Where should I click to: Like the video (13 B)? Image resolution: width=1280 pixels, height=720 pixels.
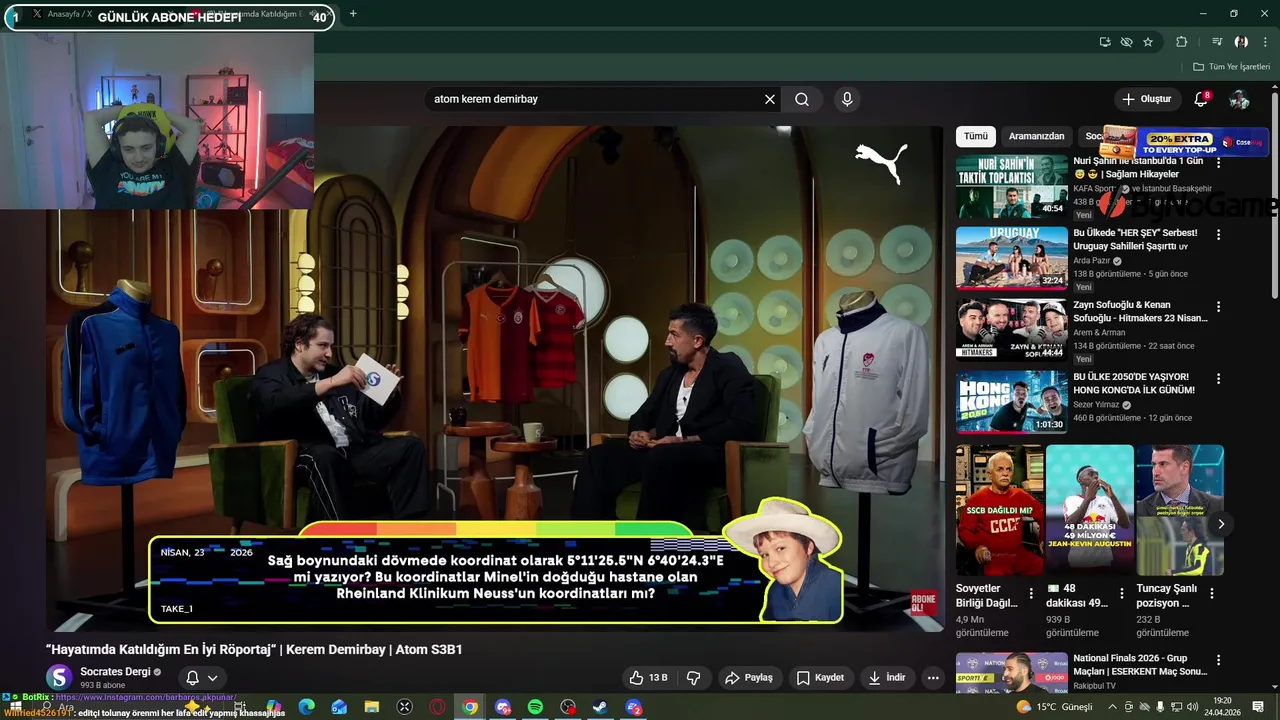pyautogui.click(x=648, y=678)
